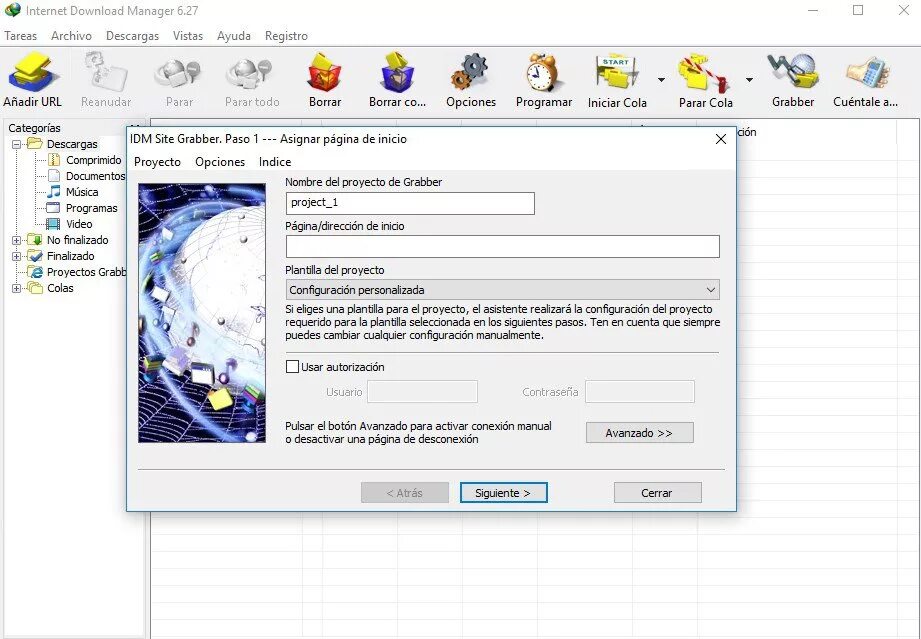Click the IDM logo in title bar
Viewport: 921px width, 639px height.
[12, 11]
